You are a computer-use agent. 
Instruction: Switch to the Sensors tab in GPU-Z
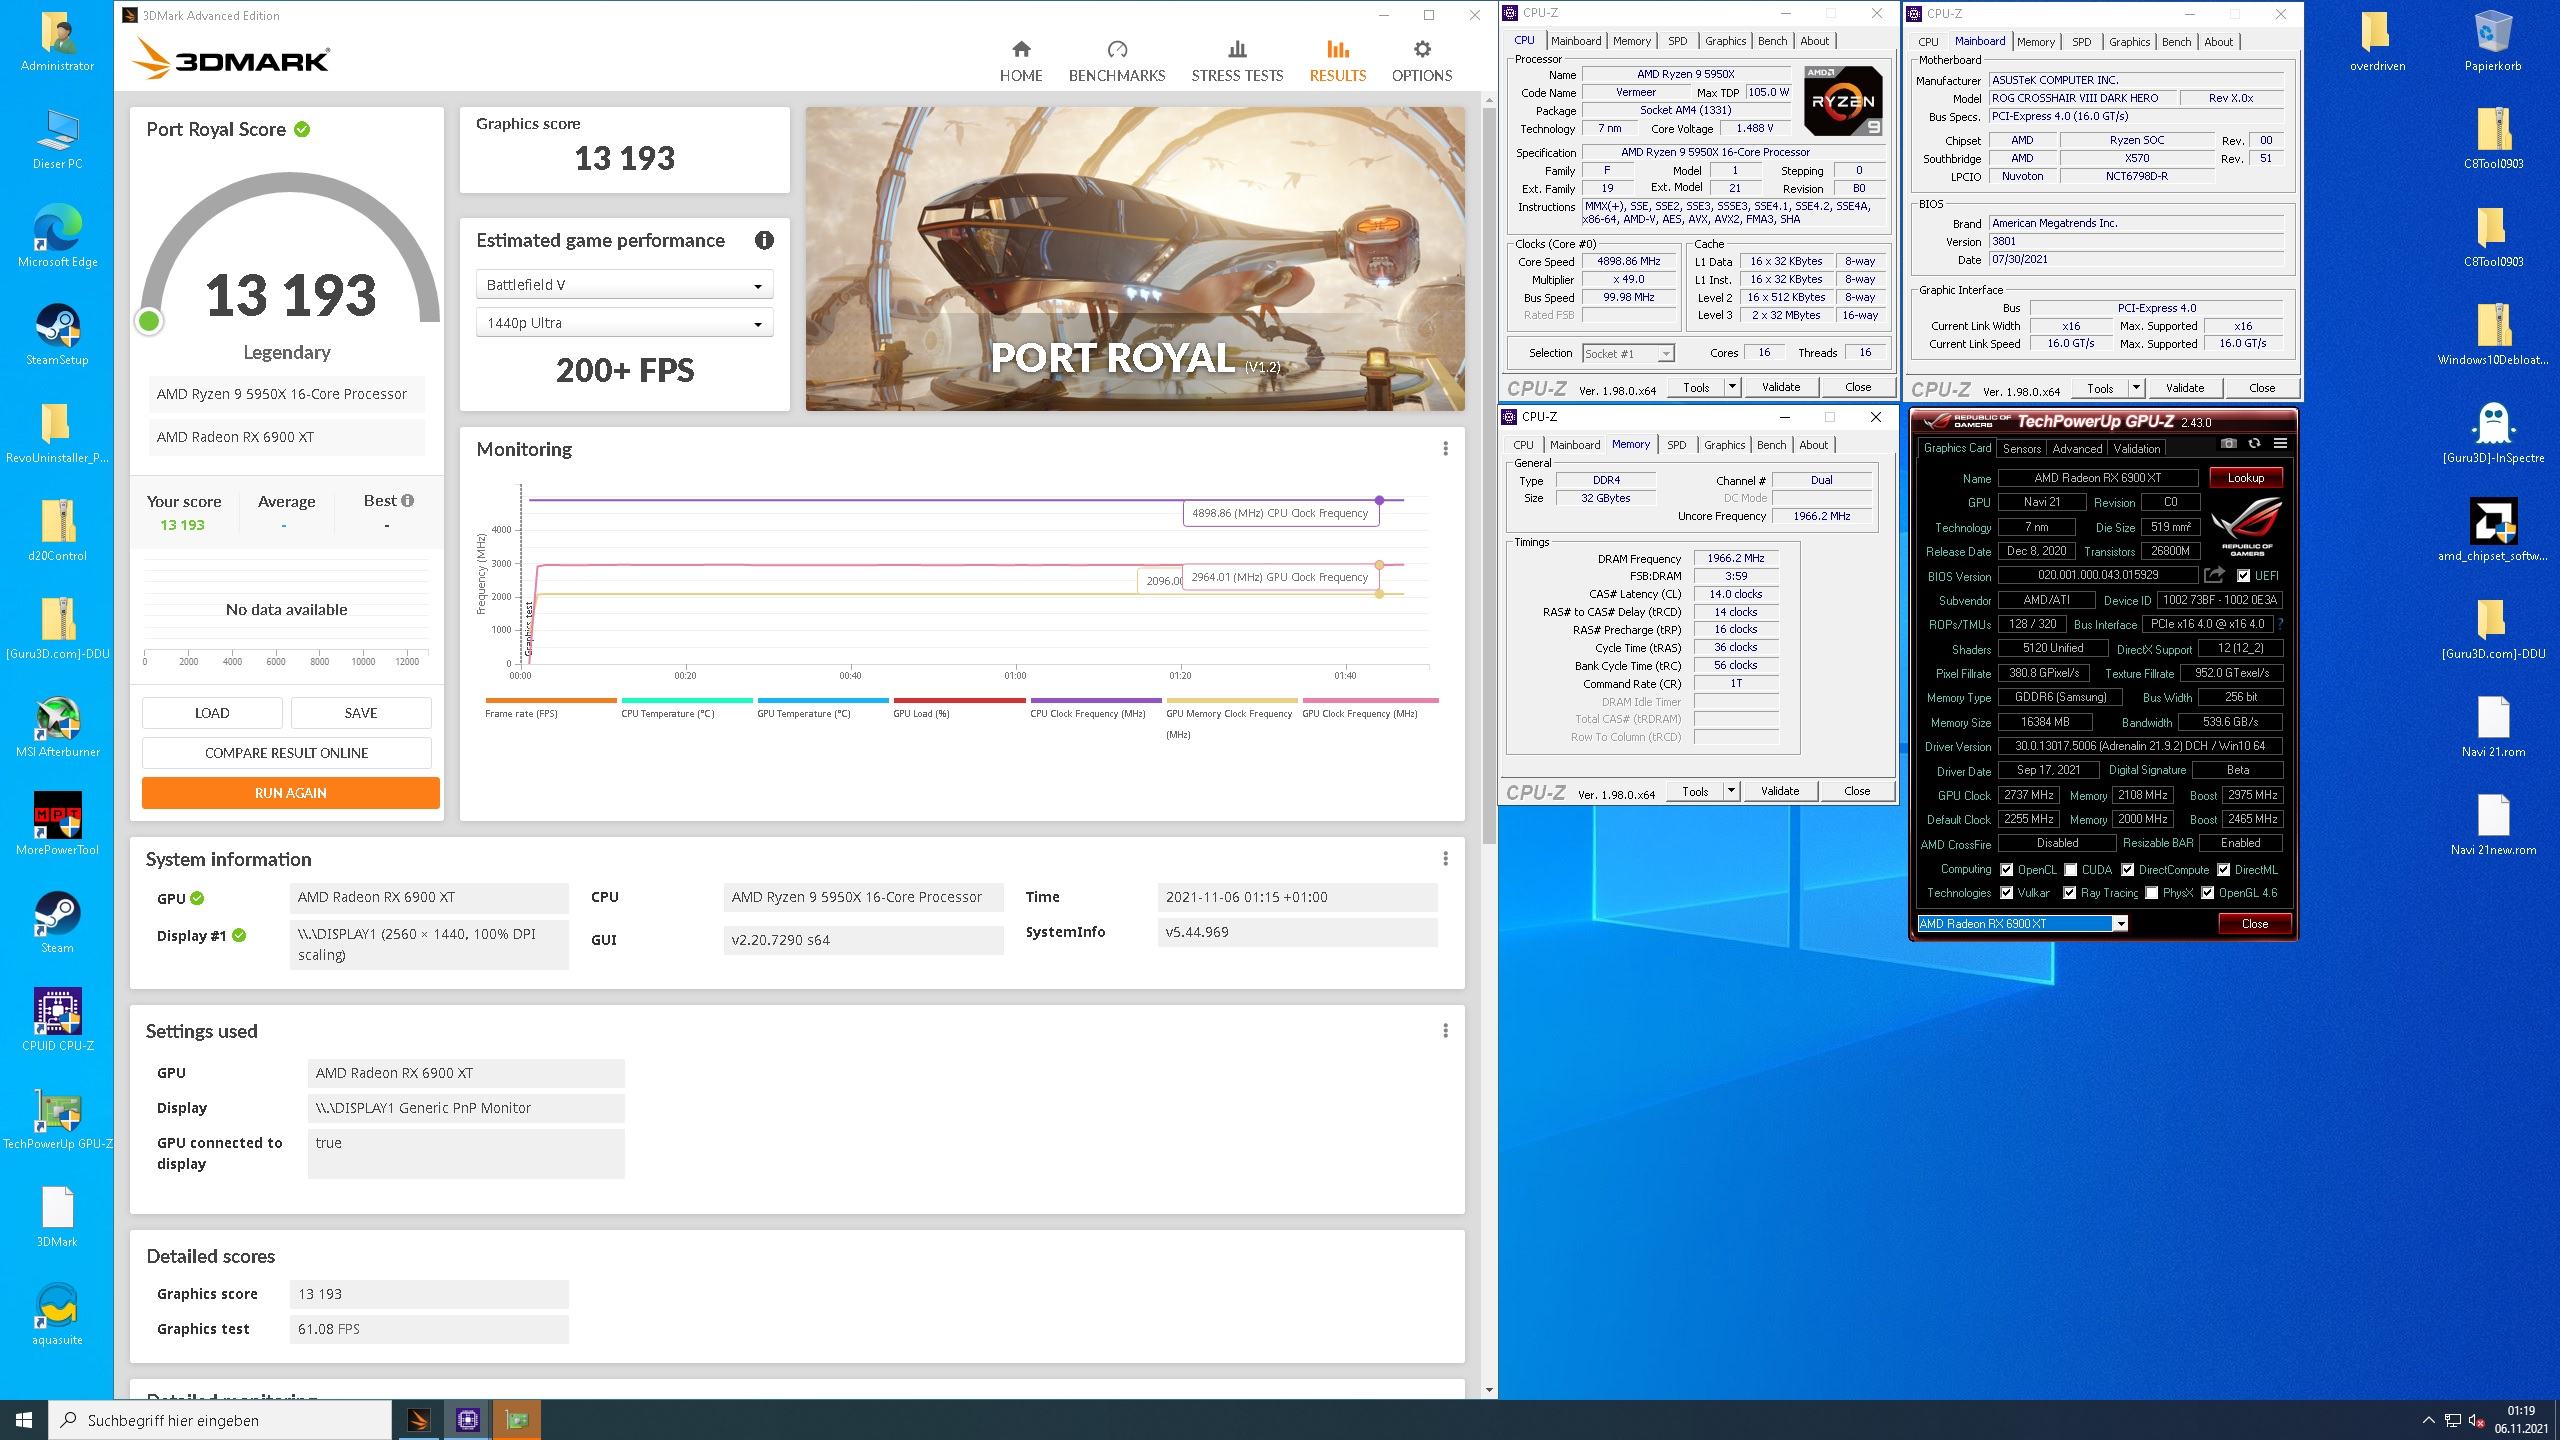2021,449
